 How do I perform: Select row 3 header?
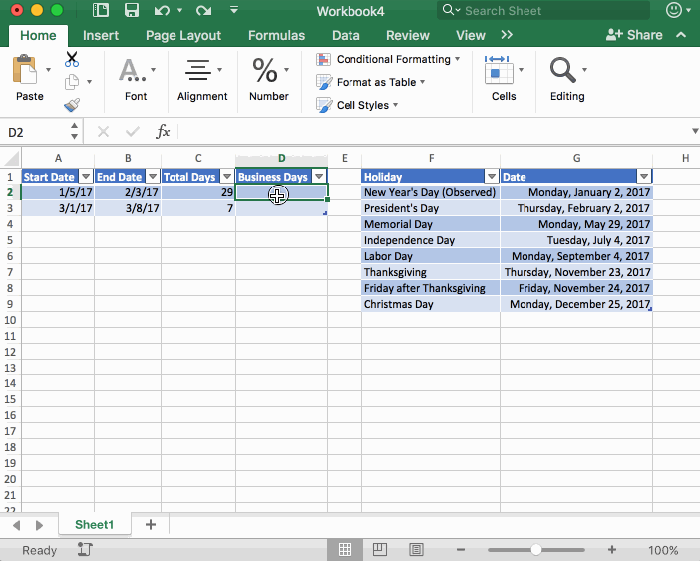10,208
